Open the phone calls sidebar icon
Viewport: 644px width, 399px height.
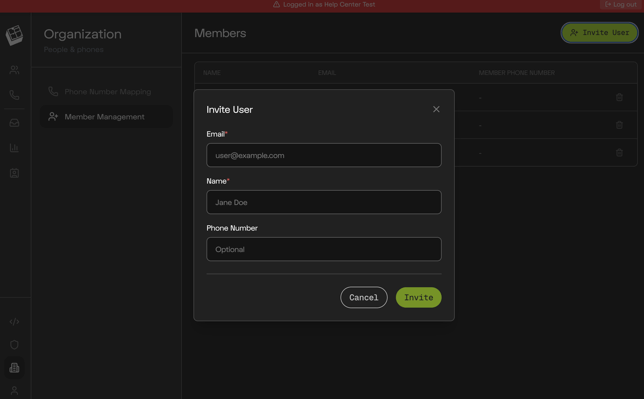[x=14, y=95]
